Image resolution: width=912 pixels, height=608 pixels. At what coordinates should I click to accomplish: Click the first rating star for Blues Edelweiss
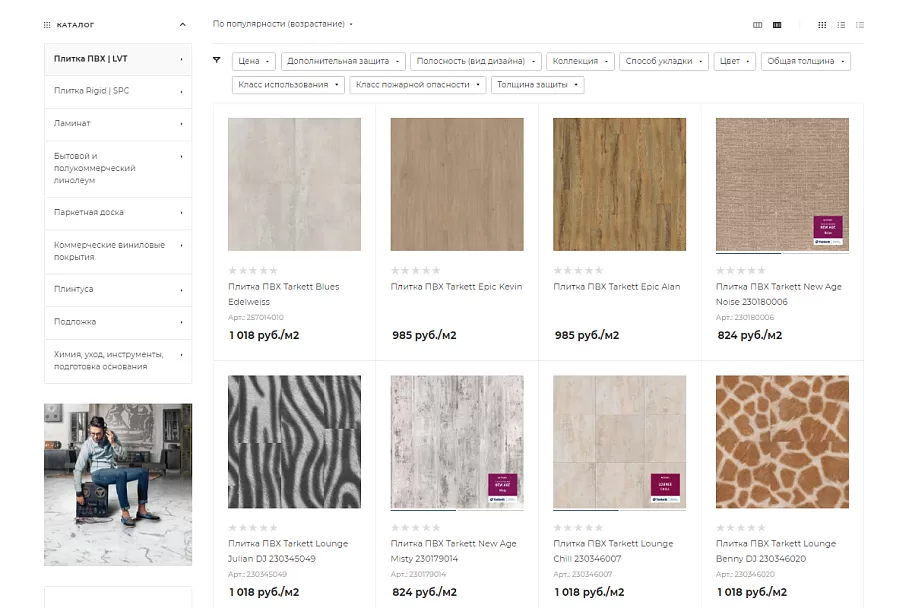(233, 271)
